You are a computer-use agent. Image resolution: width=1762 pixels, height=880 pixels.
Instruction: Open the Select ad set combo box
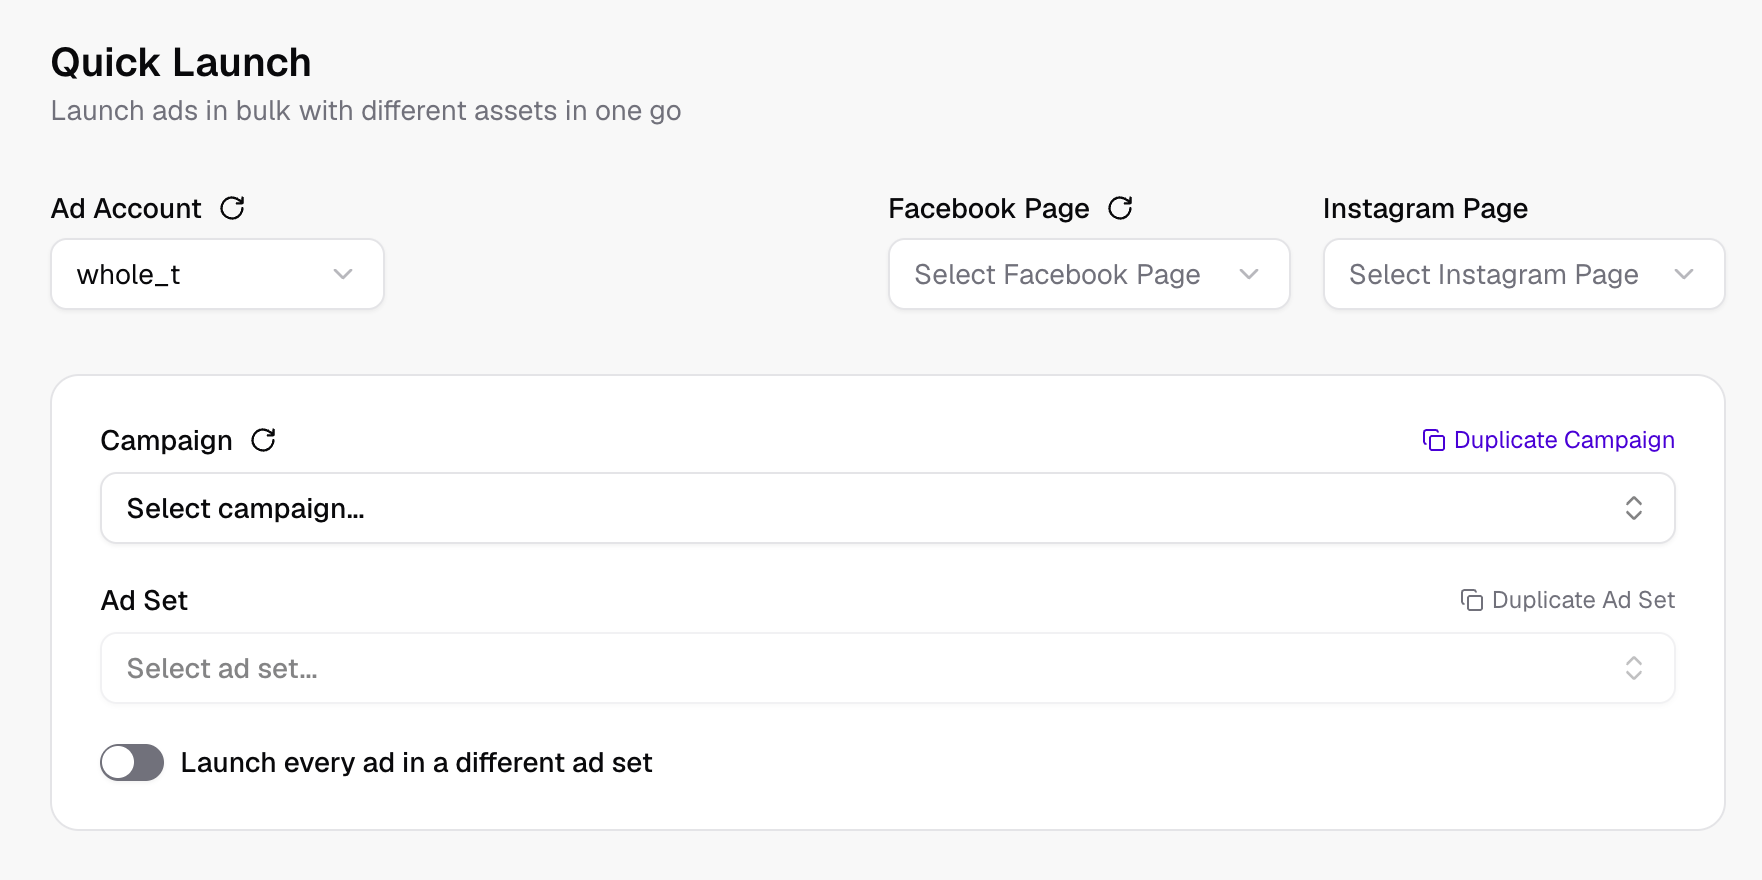tap(888, 668)
